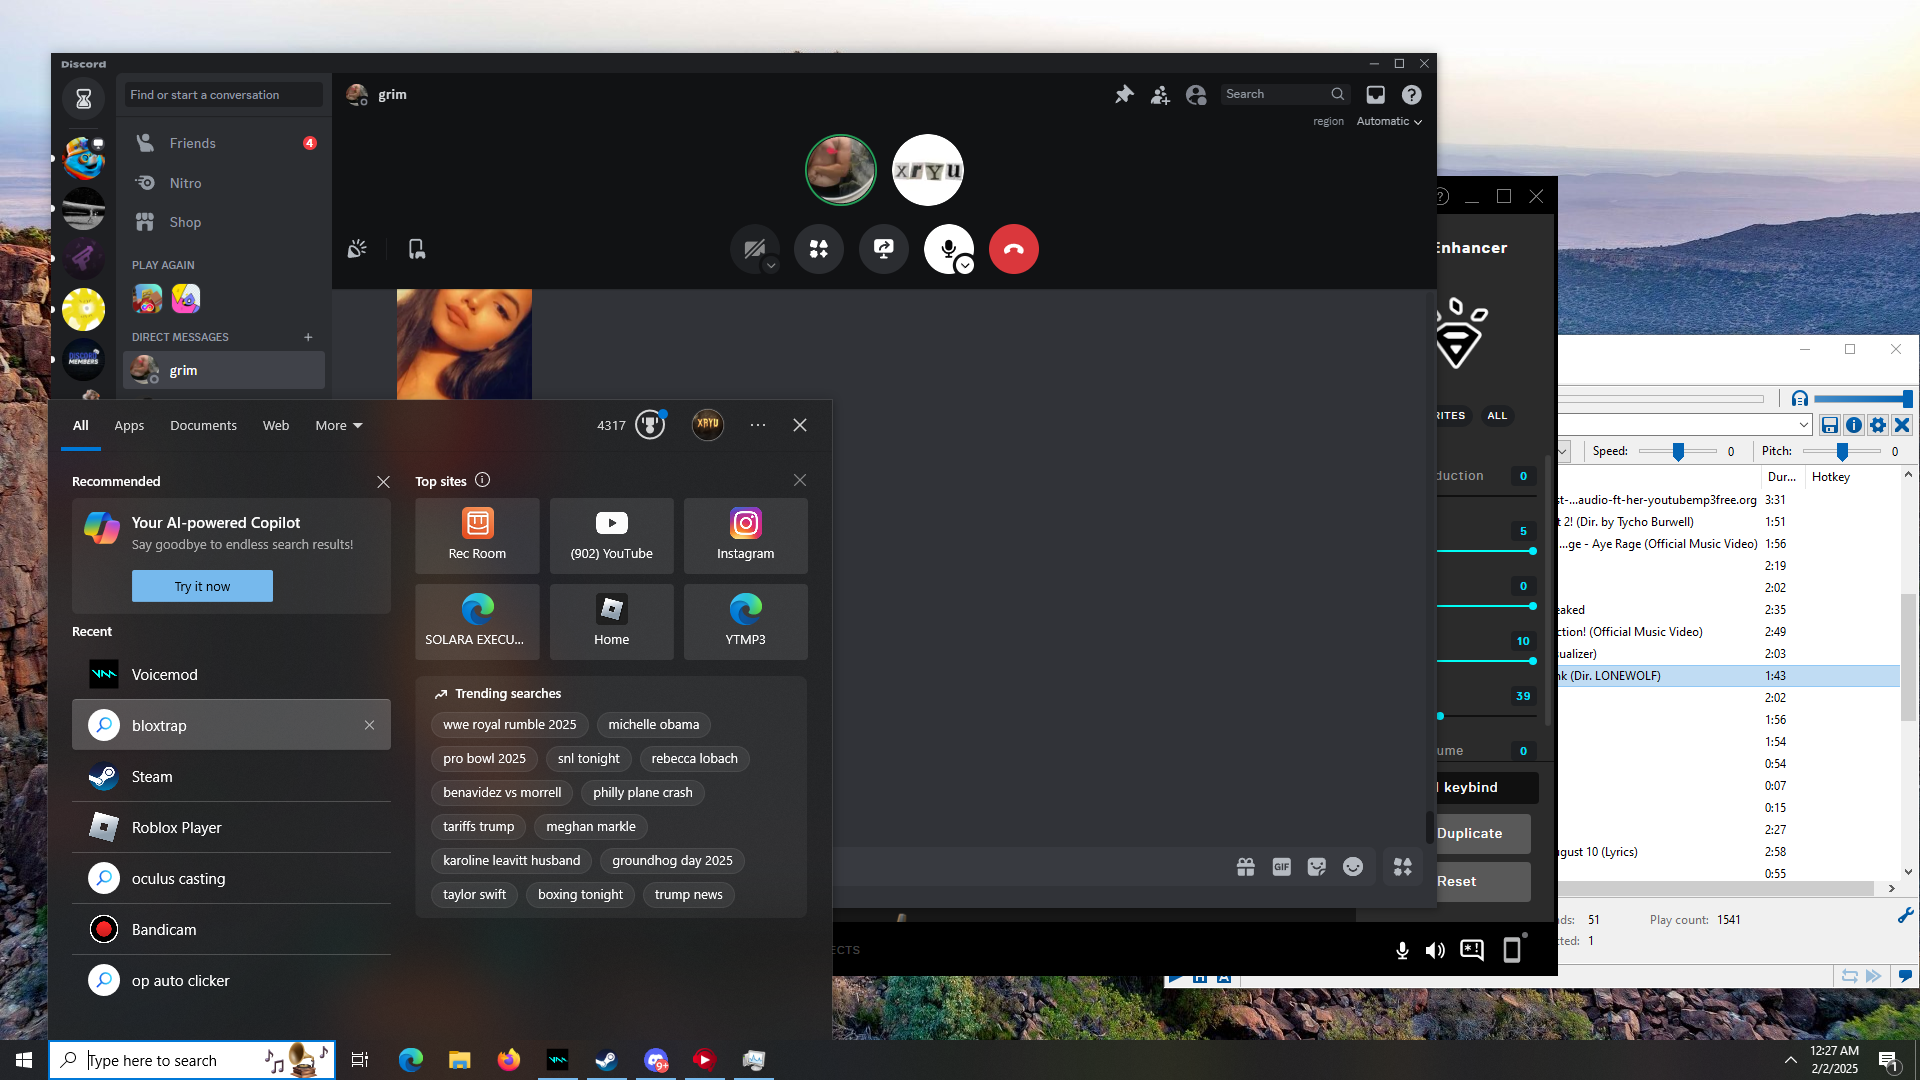
Task: Expand the region Automatic dropdown
Action: click(x=1389, y=121)
